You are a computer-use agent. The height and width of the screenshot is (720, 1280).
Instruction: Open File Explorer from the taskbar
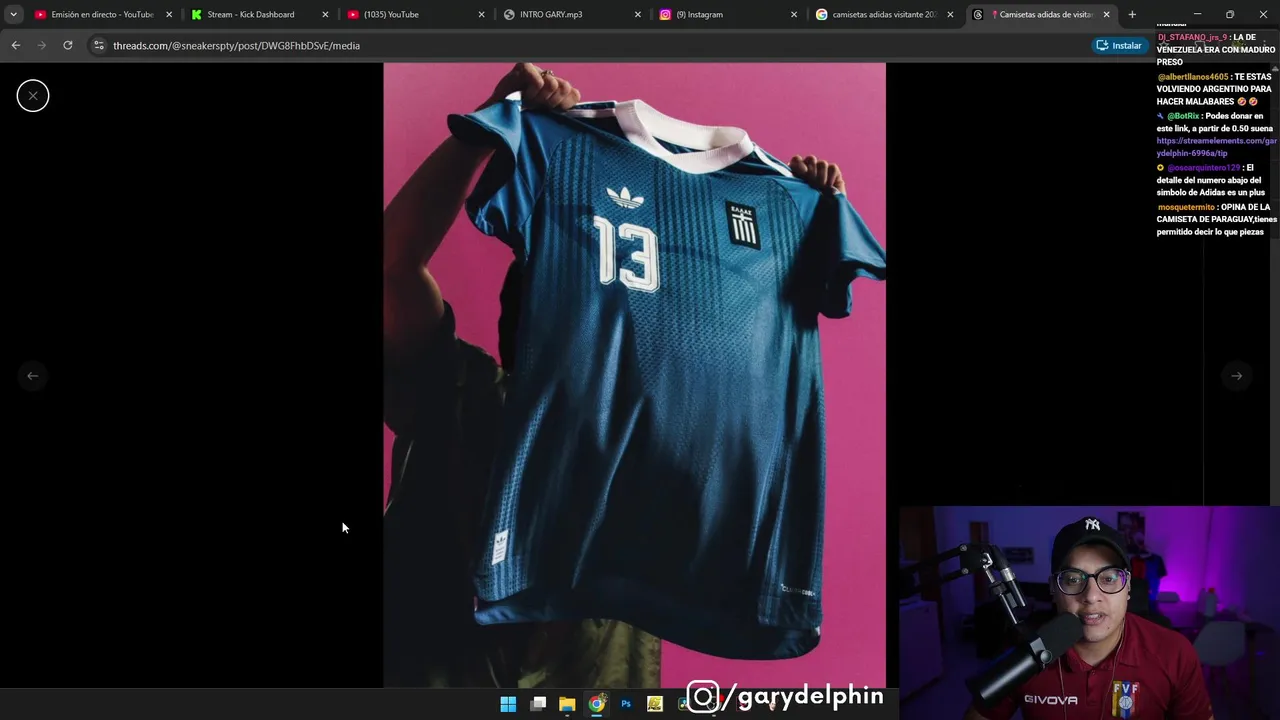(567, 704)
